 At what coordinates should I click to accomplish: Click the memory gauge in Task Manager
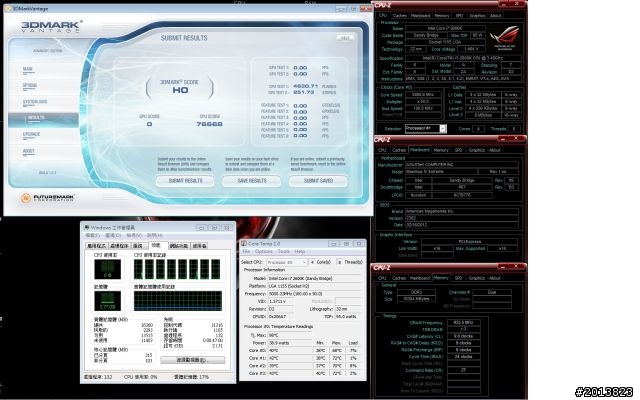point(107,301)
